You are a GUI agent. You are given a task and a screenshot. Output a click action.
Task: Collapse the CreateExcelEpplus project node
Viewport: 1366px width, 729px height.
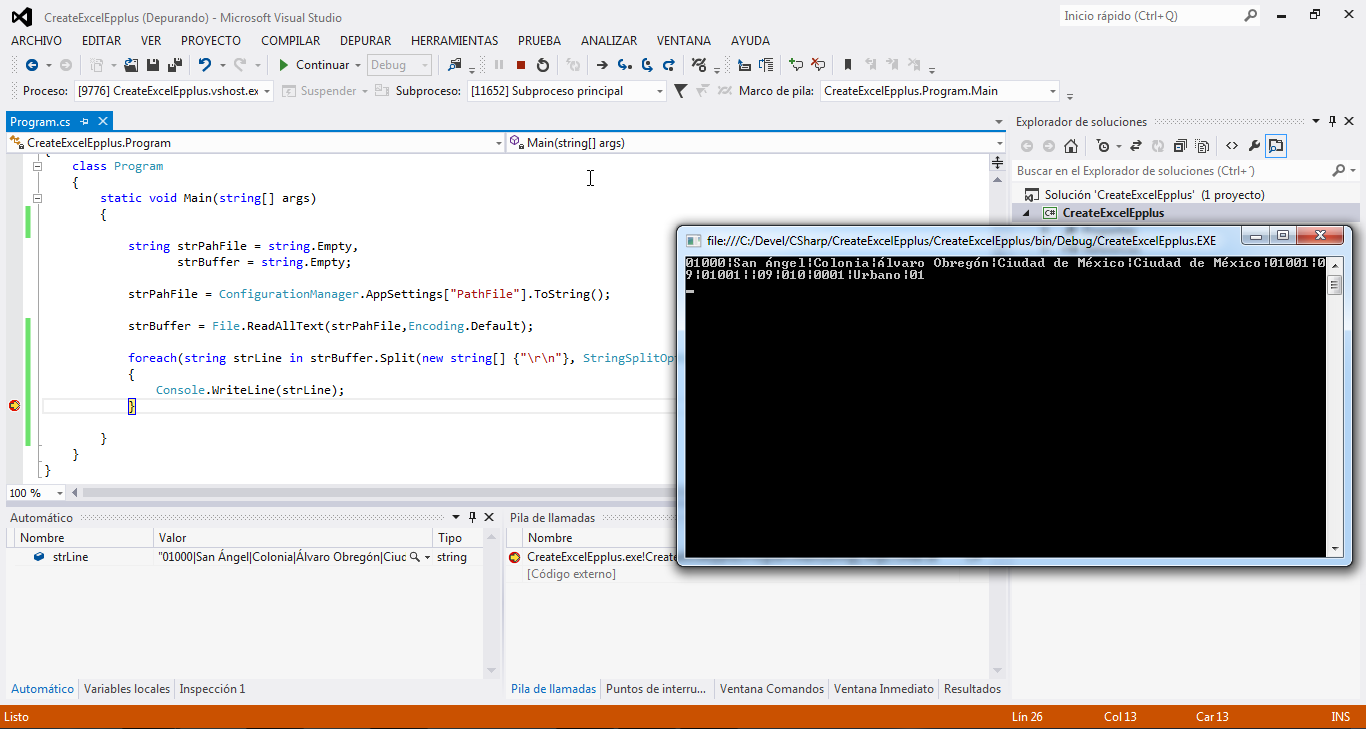click(x=1026, y=213)
